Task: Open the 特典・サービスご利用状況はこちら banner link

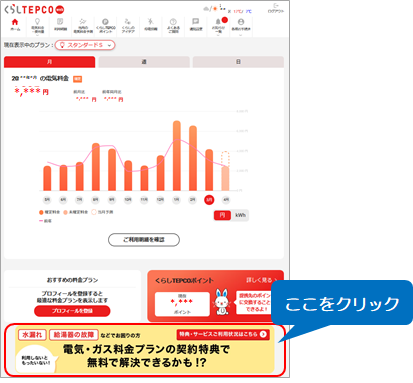Action: coord(223,334)
